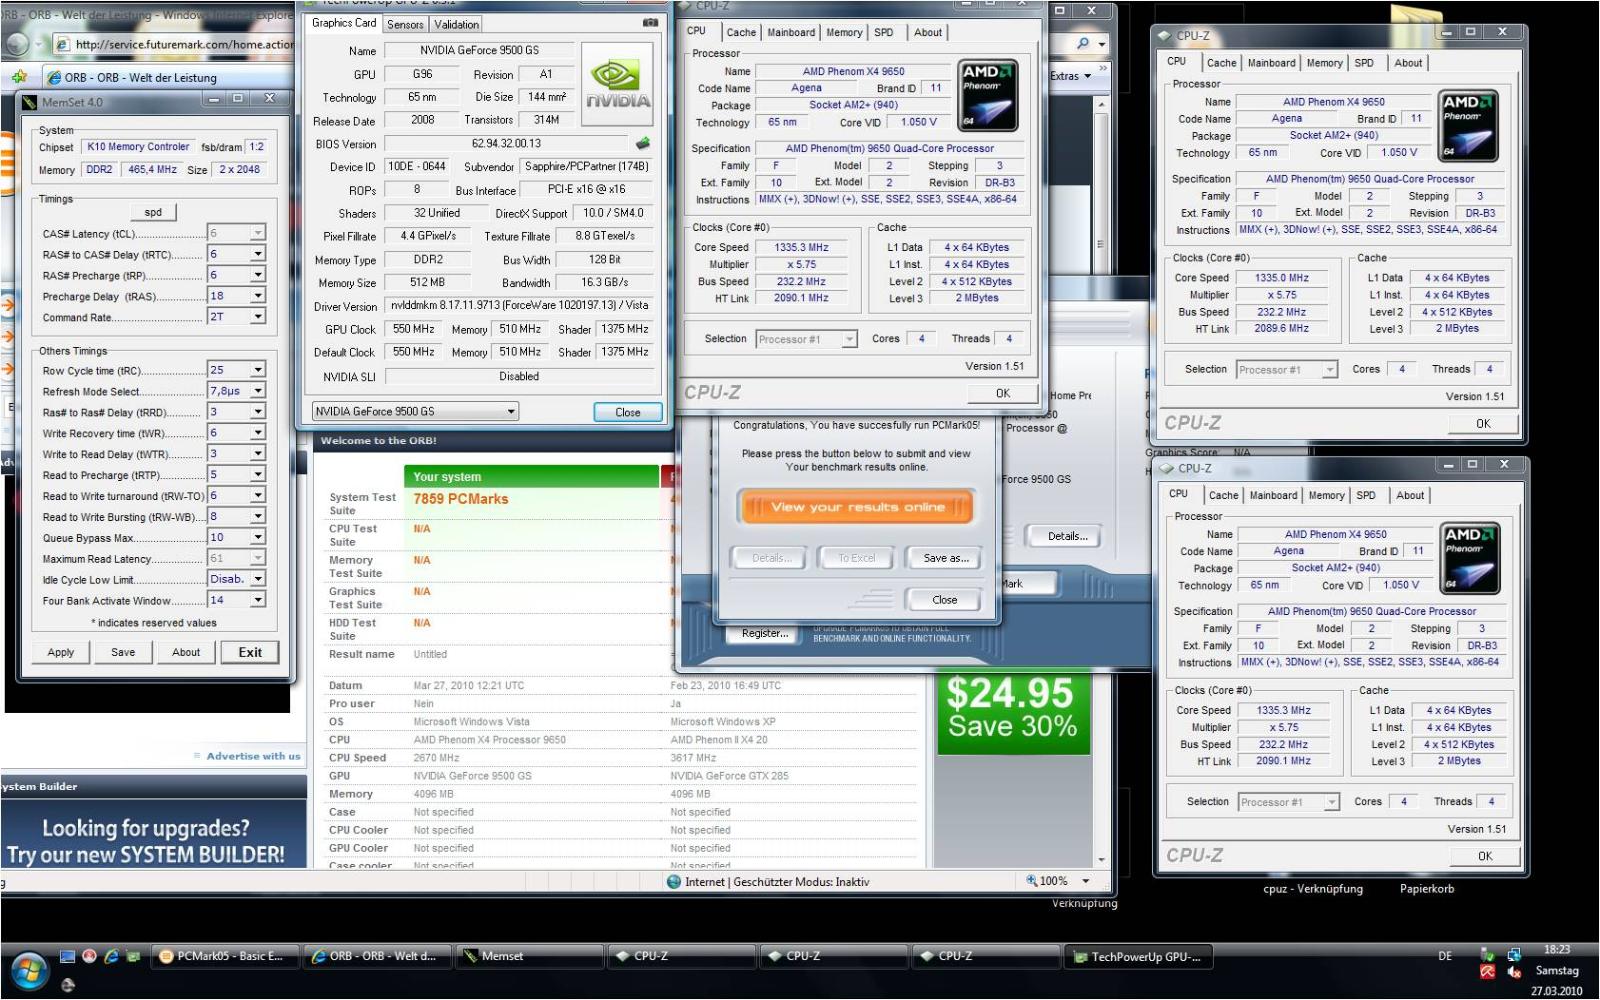
Task: Open the Write Recovery time (tWR) dropdown
Action: pyautogui.click(x=257, y=433)
